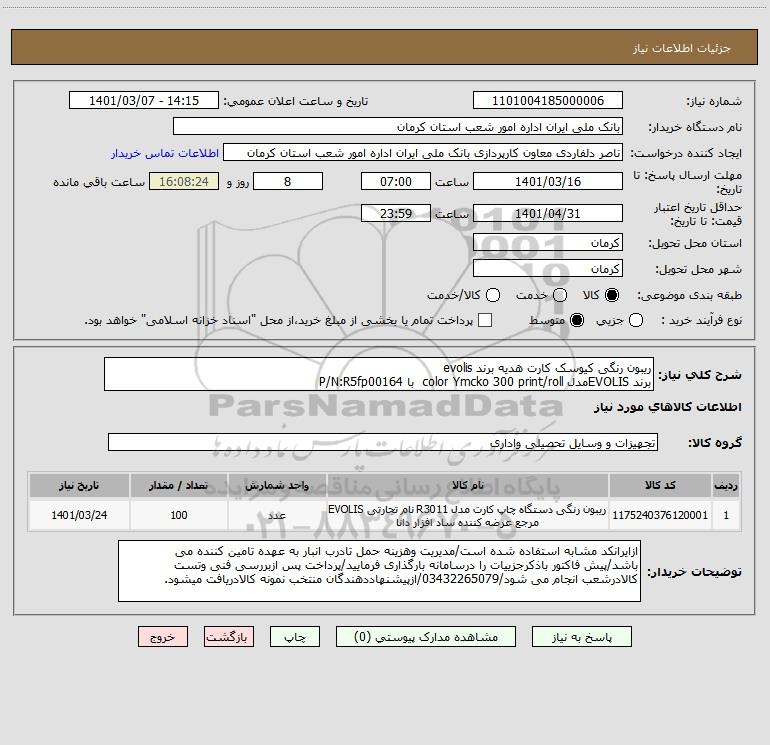Click the announcement date field 1401/03/07 - 14:15
The height and width of the screenshot is (745, 770).
tap(144, 101)
